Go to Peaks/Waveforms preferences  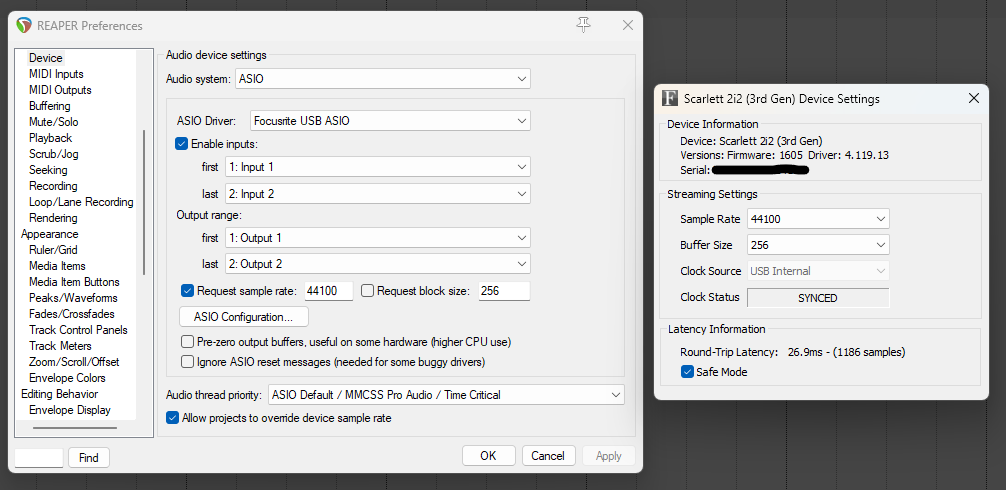[x=73, y=298]
